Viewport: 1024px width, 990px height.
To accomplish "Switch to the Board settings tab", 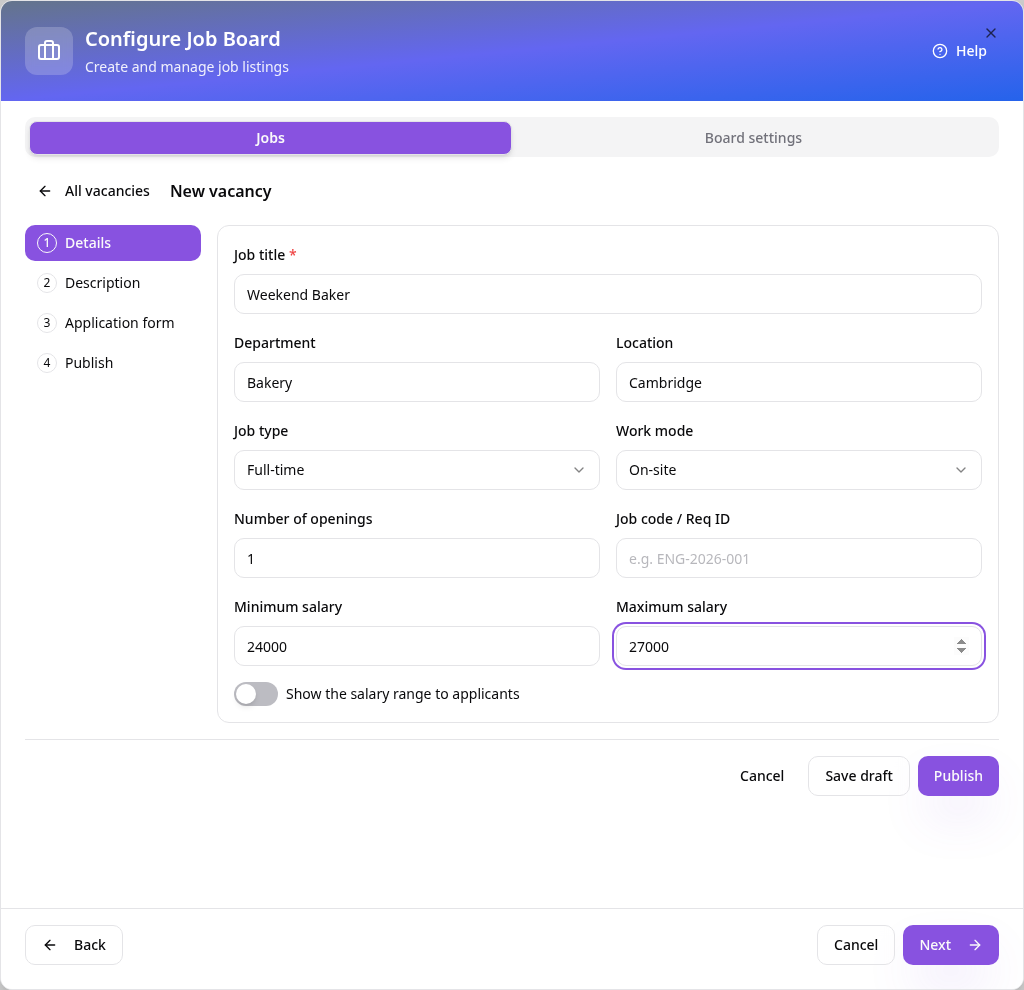I will coord(753,138).
